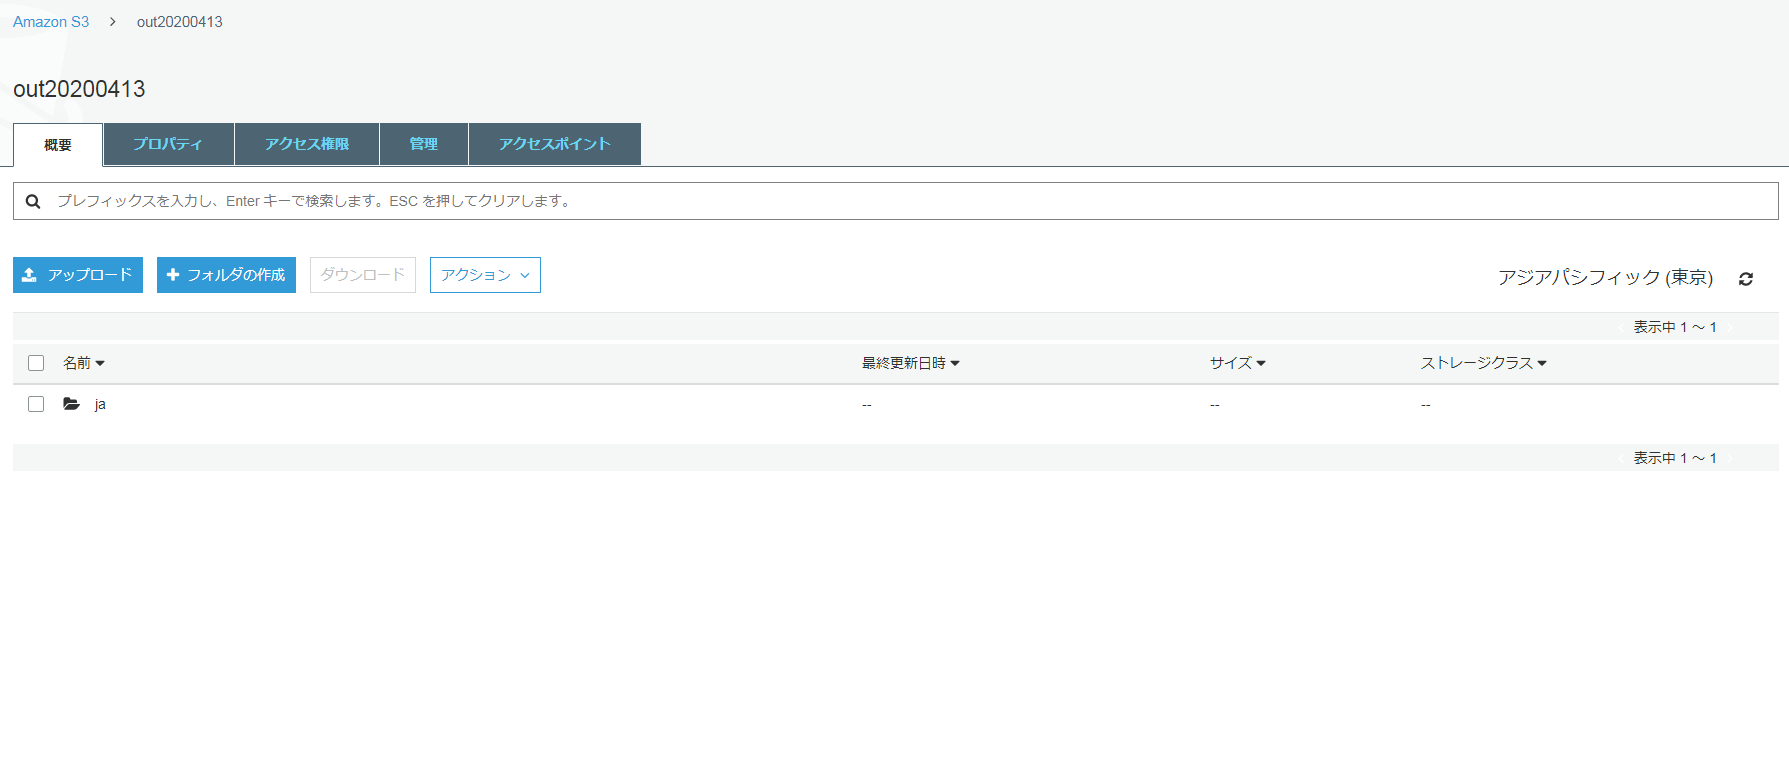Click the refresh icon next to the region name
Screen dimensions: 1789x782
(x=1745, y=279)
